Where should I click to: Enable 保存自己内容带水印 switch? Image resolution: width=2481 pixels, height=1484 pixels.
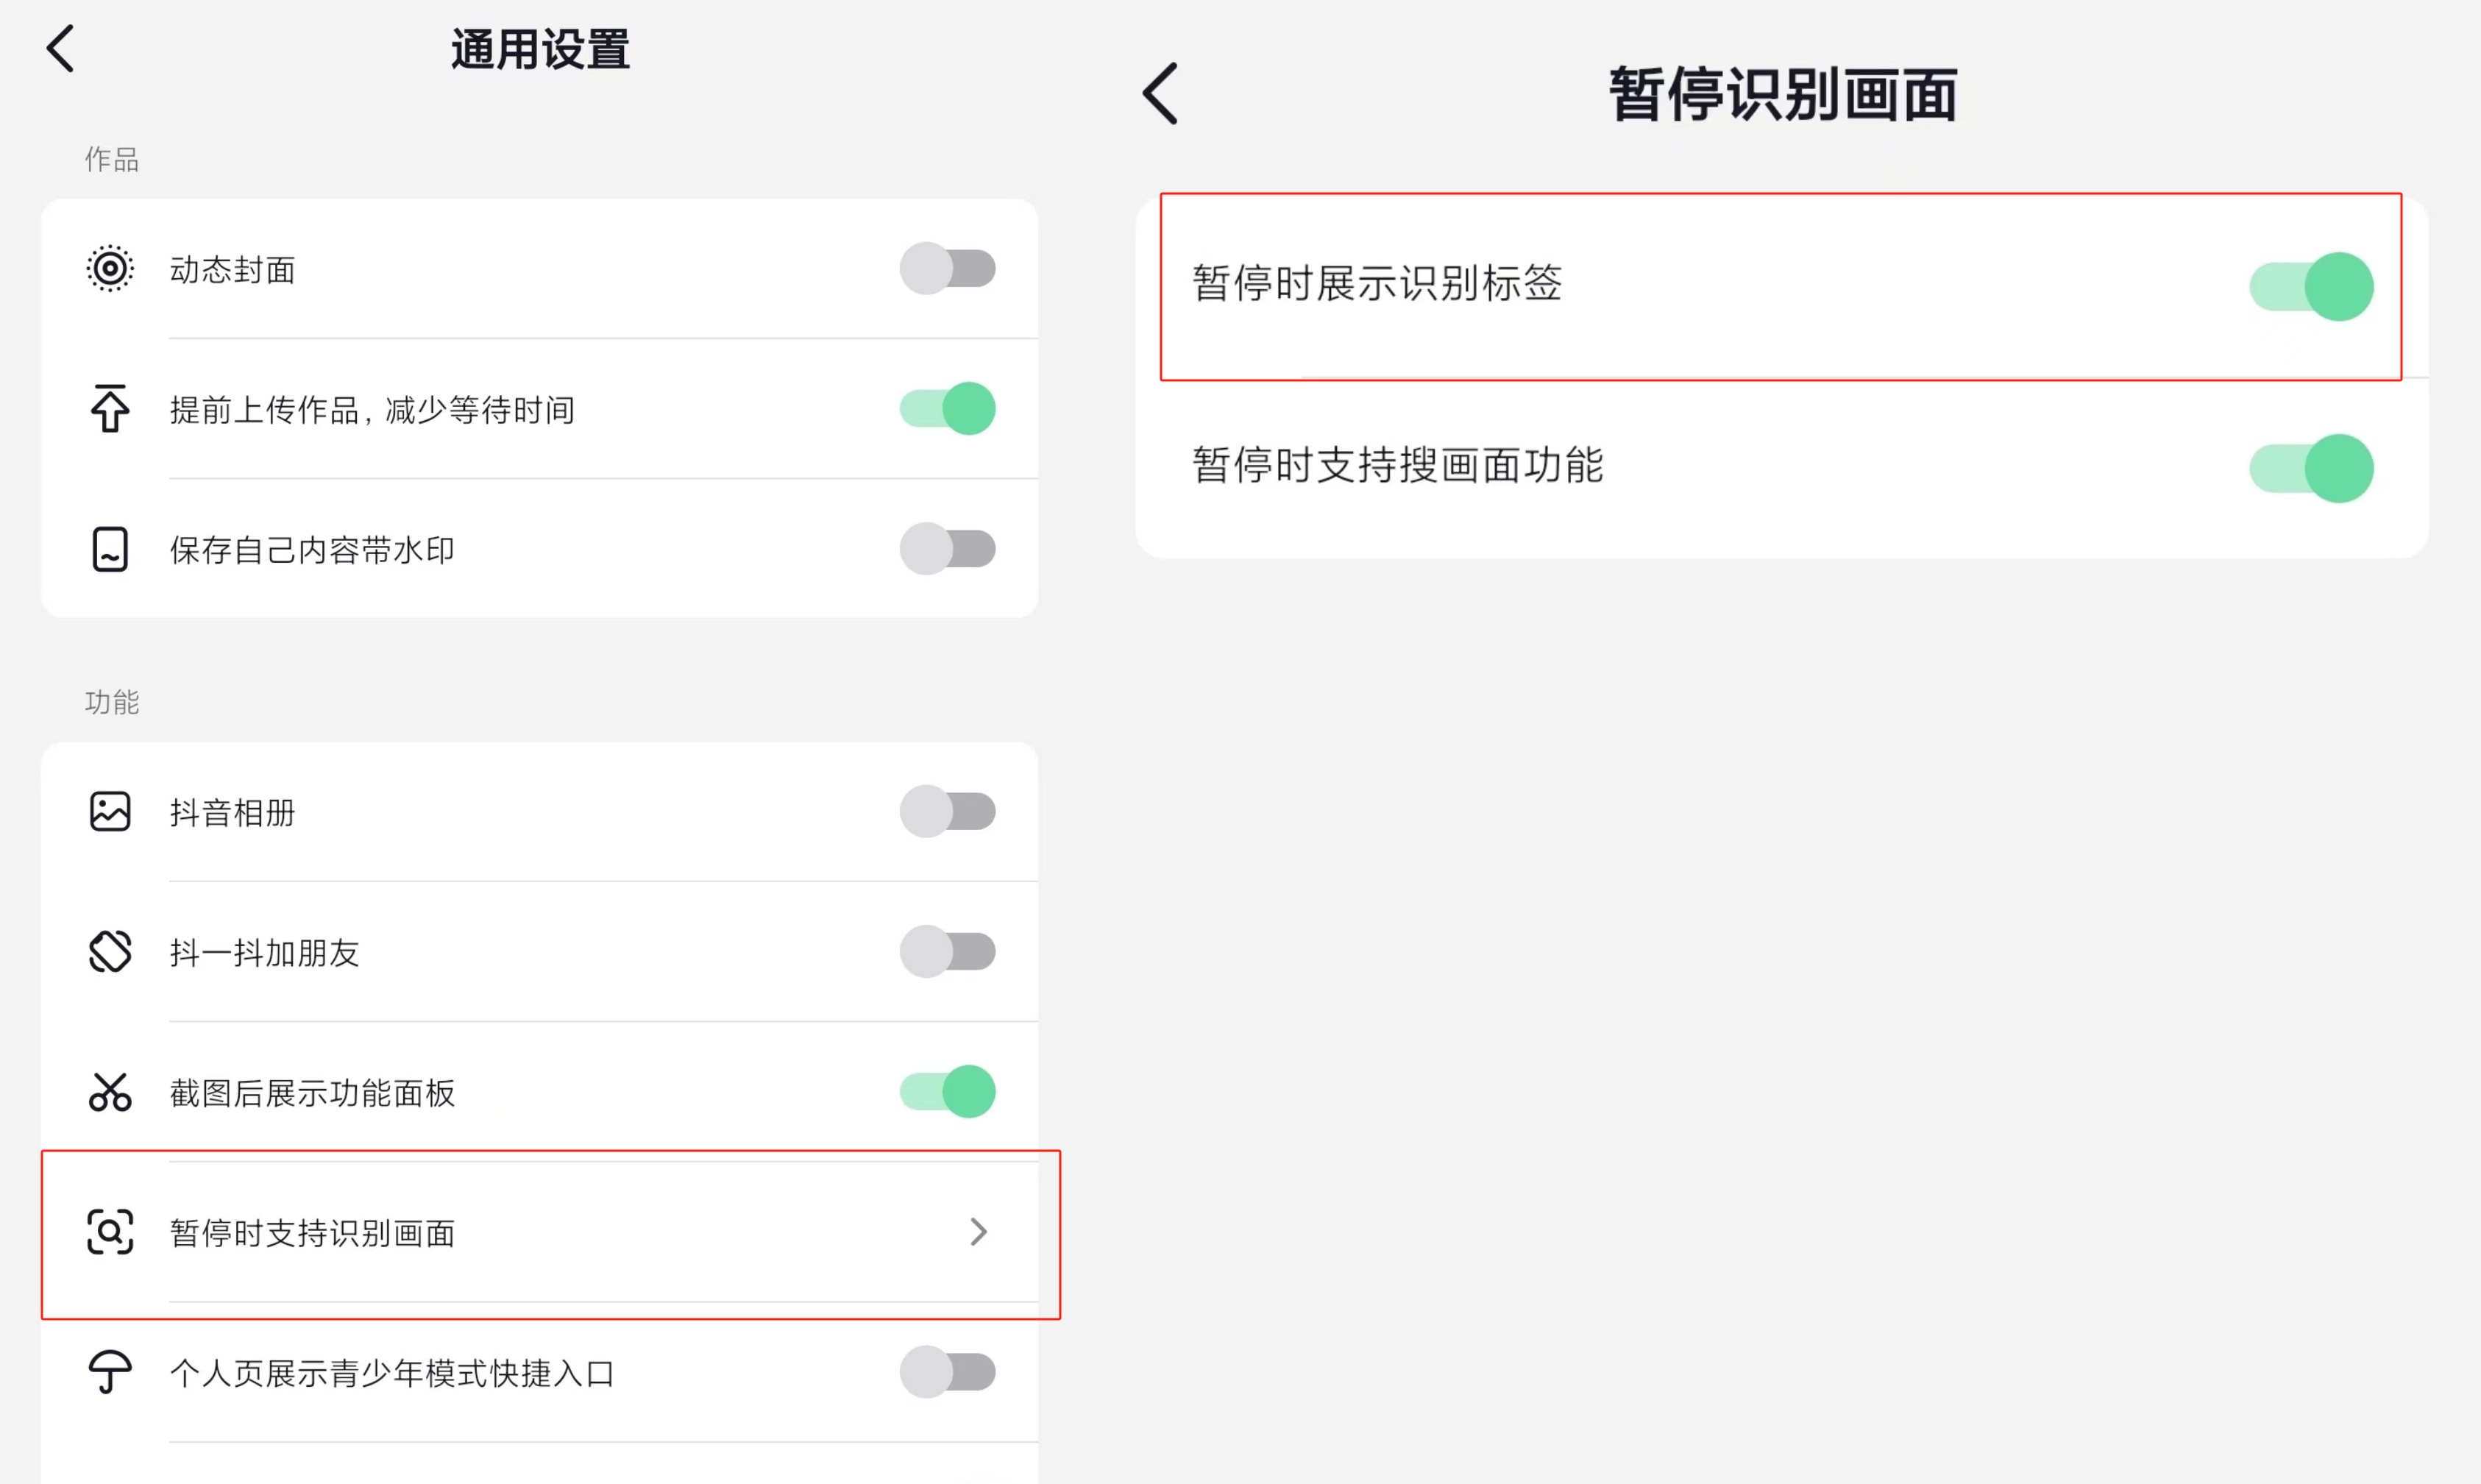tap(947, 548)
